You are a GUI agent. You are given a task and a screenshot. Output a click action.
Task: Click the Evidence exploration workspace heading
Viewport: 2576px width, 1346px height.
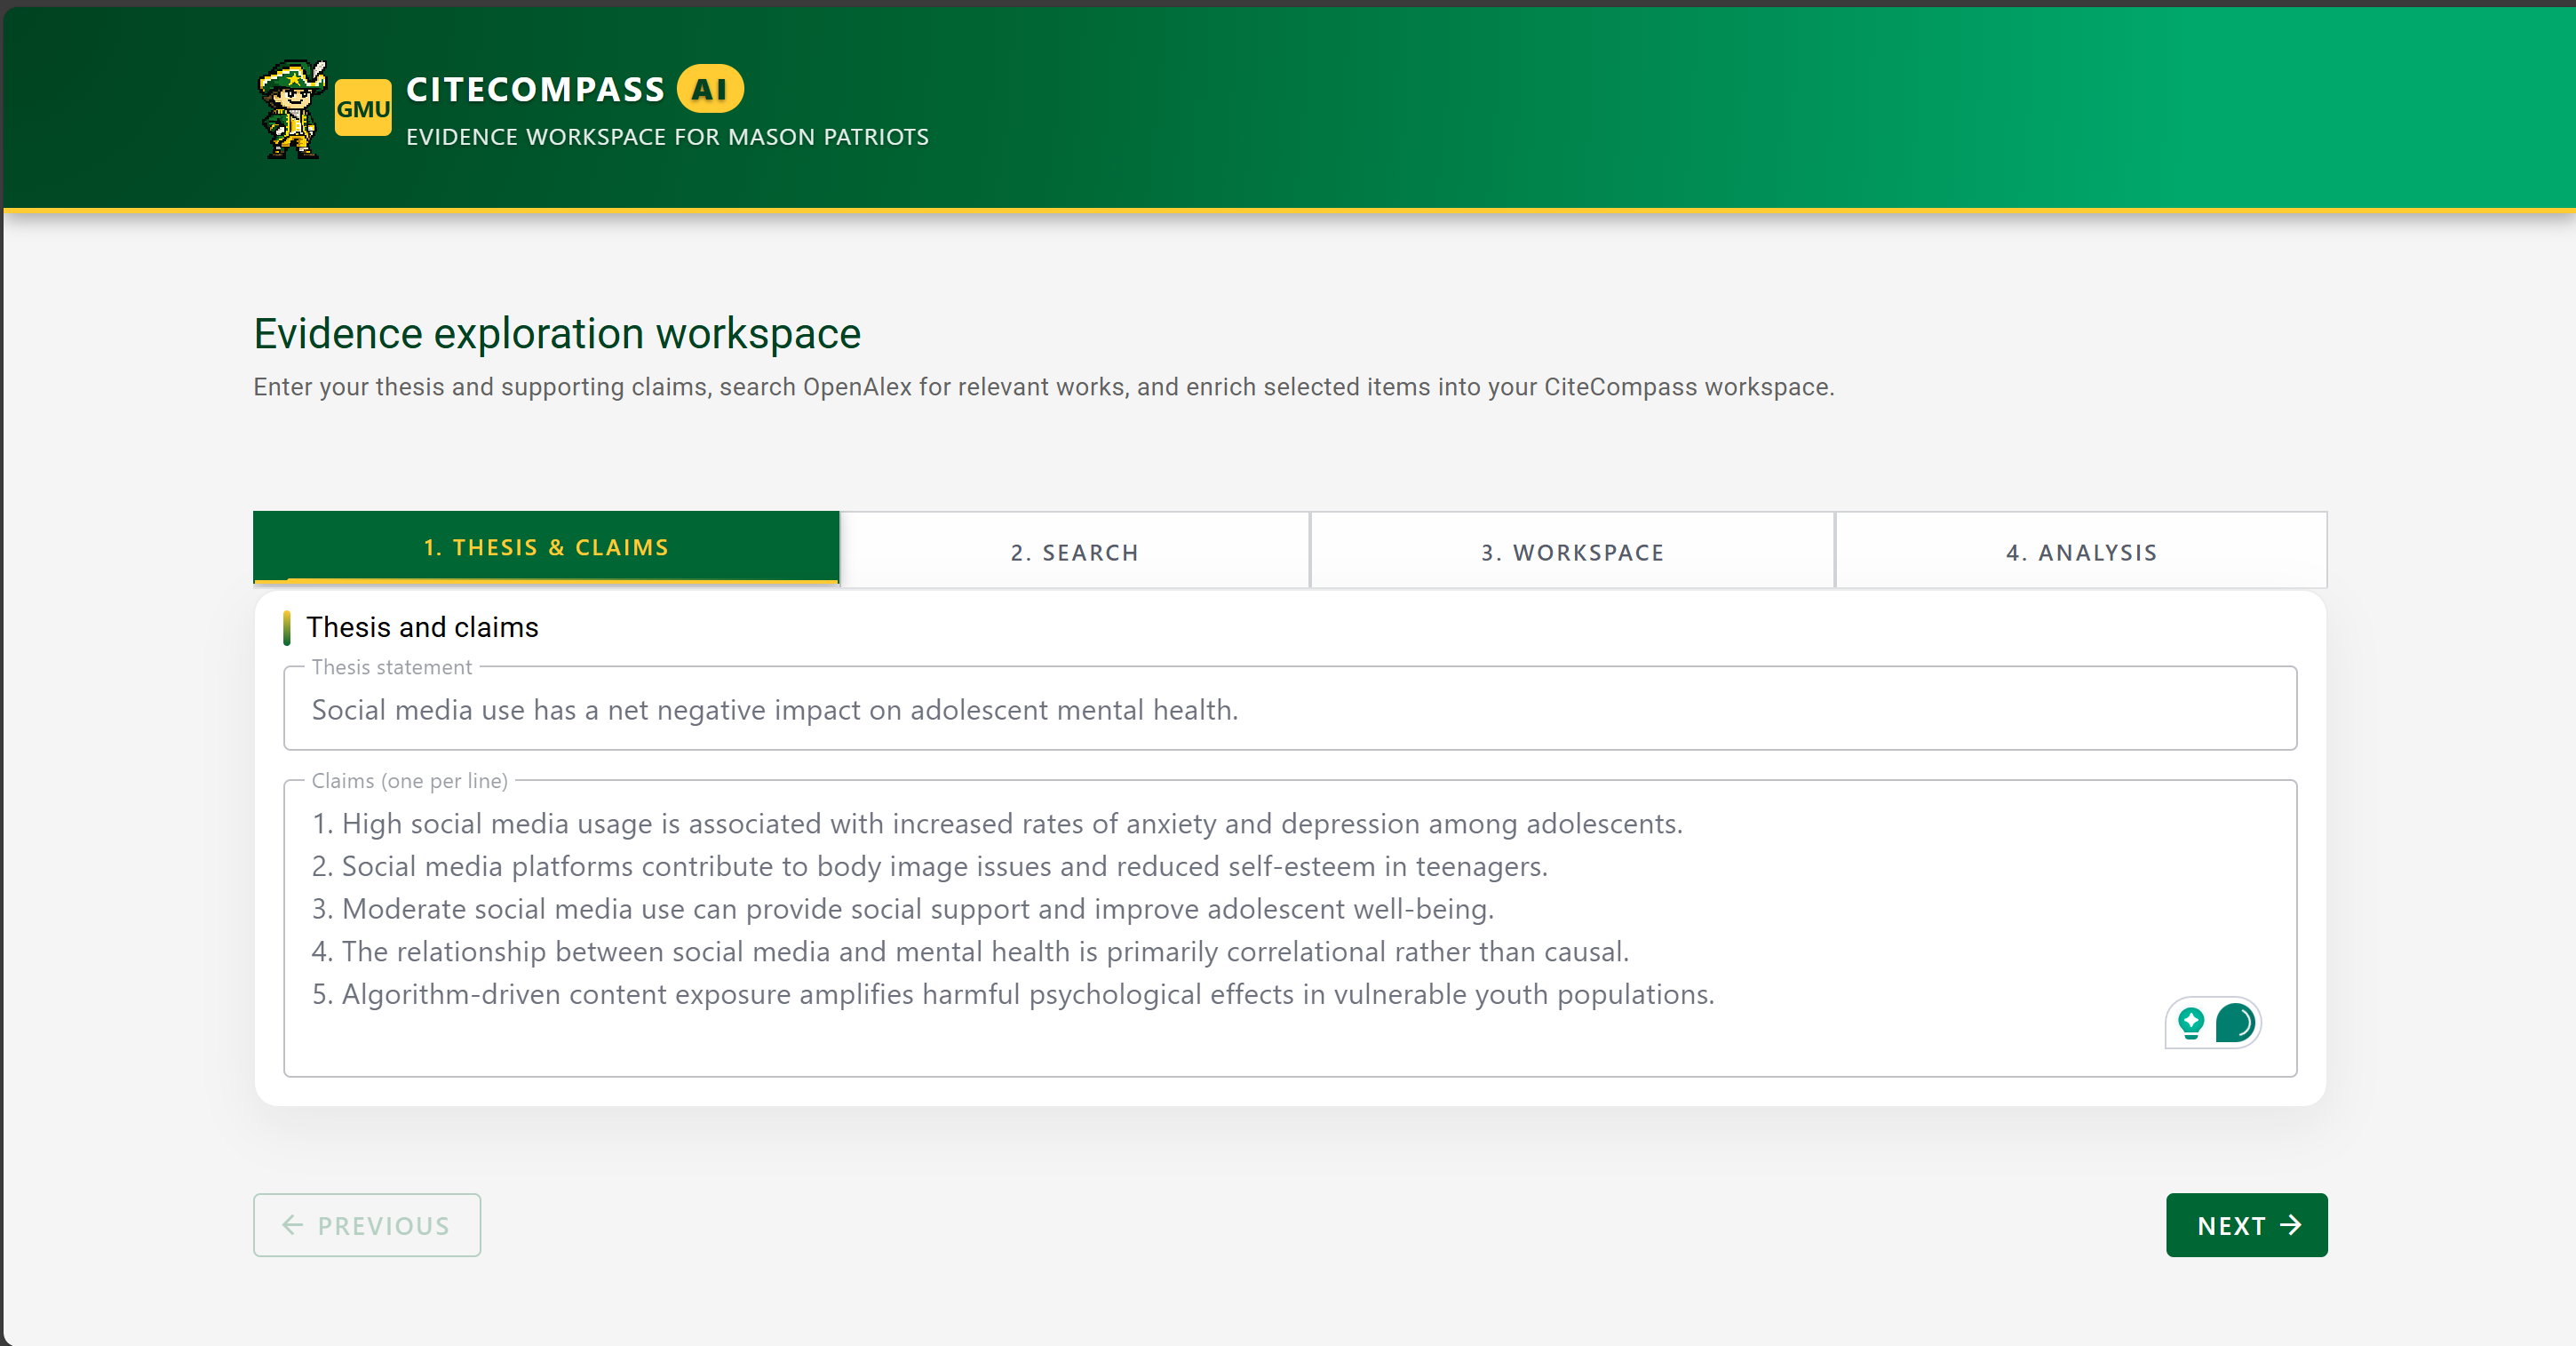click(x=556, y=334)
